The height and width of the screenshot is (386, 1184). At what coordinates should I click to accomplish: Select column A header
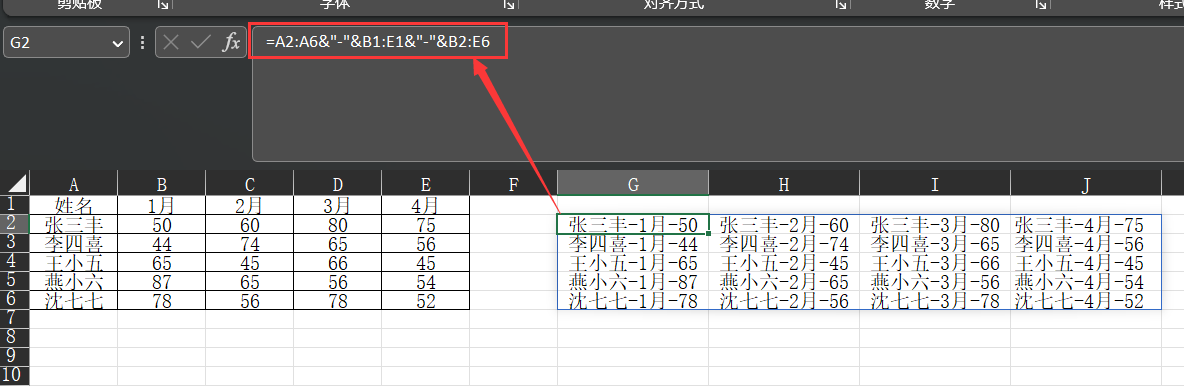(x=74, y=184)
